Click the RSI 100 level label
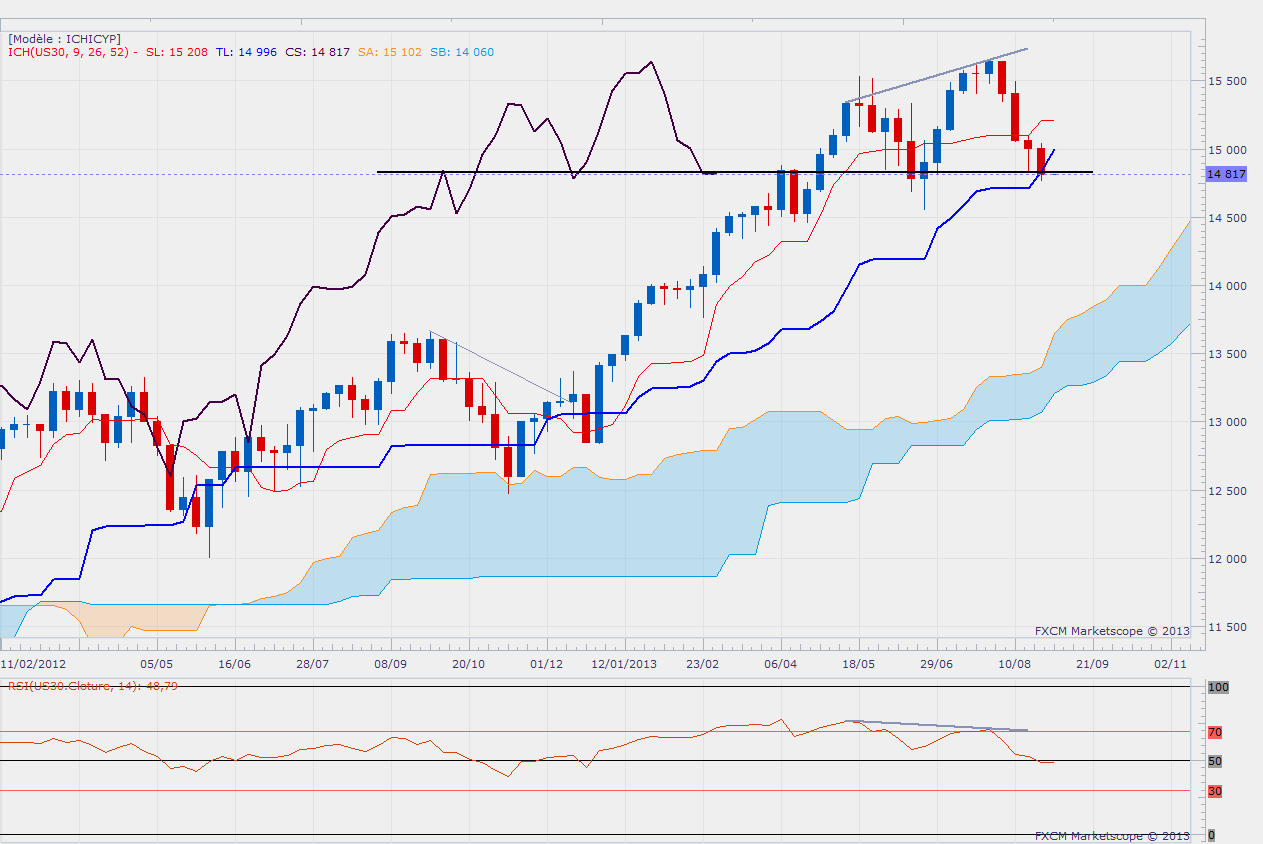Screen dimensions: 1263x844 point(1217,688)
